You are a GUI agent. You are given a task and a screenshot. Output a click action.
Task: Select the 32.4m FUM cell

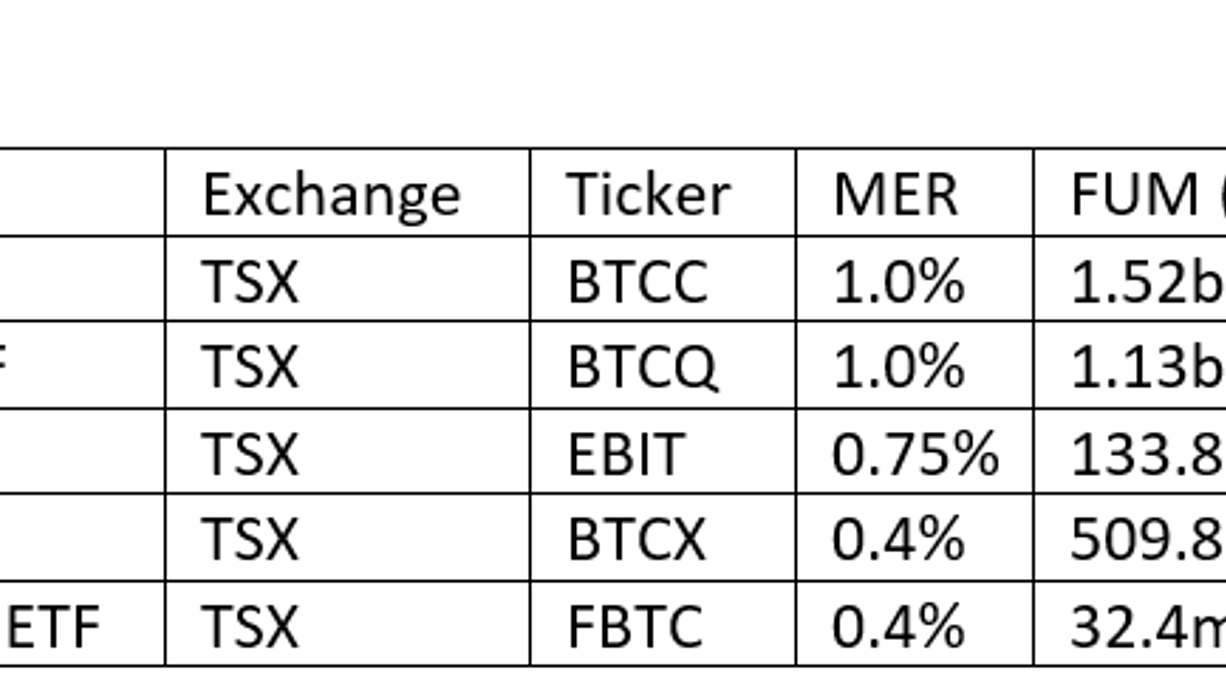[x=1130, y=623]
